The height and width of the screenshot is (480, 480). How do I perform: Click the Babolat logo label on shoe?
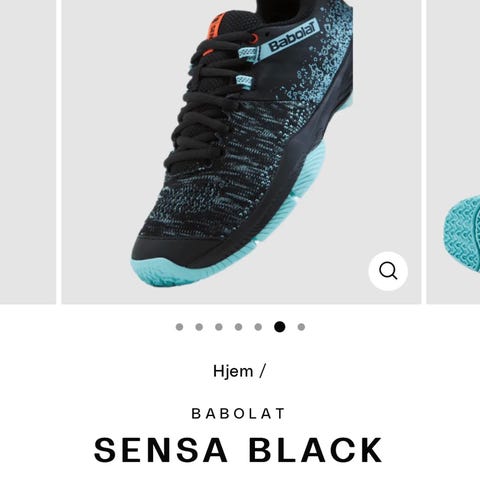click(291, 37)
